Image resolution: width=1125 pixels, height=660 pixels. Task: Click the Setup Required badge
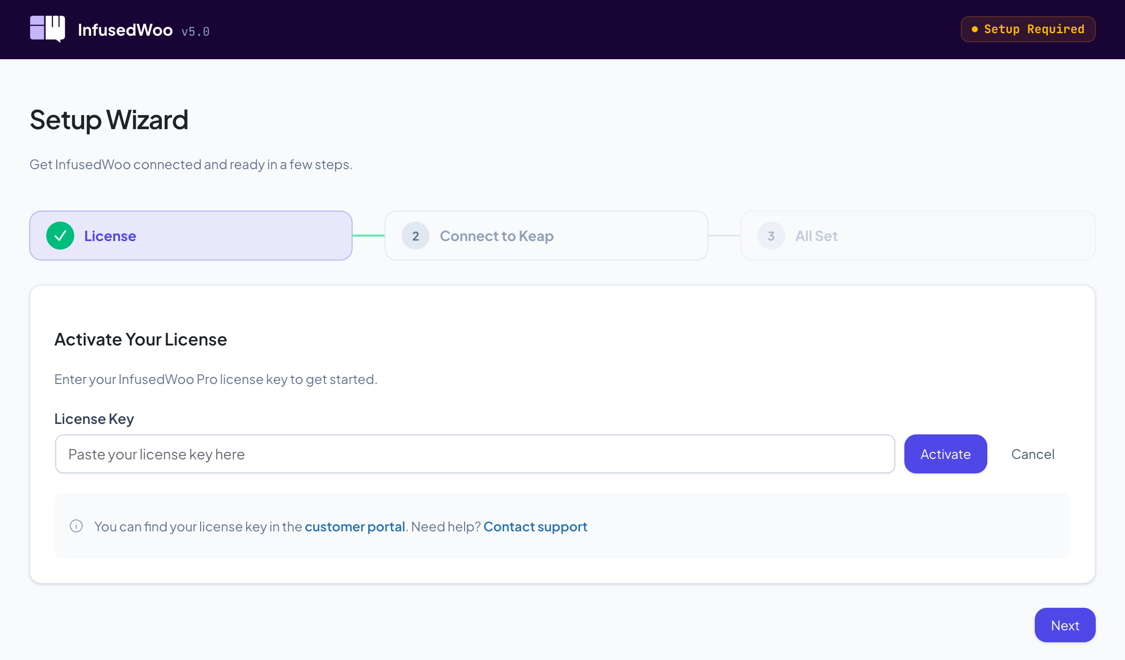click(x=1028, y=29)
